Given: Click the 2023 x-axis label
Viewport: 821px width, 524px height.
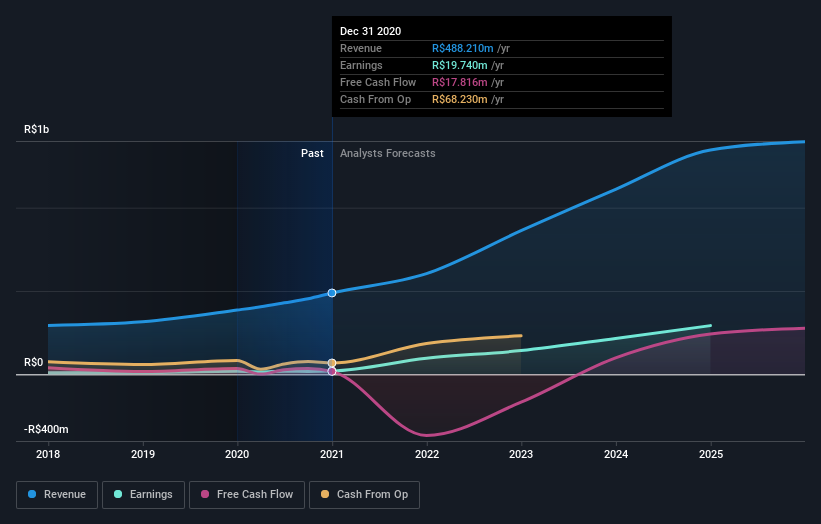Looking at the screenshot, I should [x=521, y=454].
